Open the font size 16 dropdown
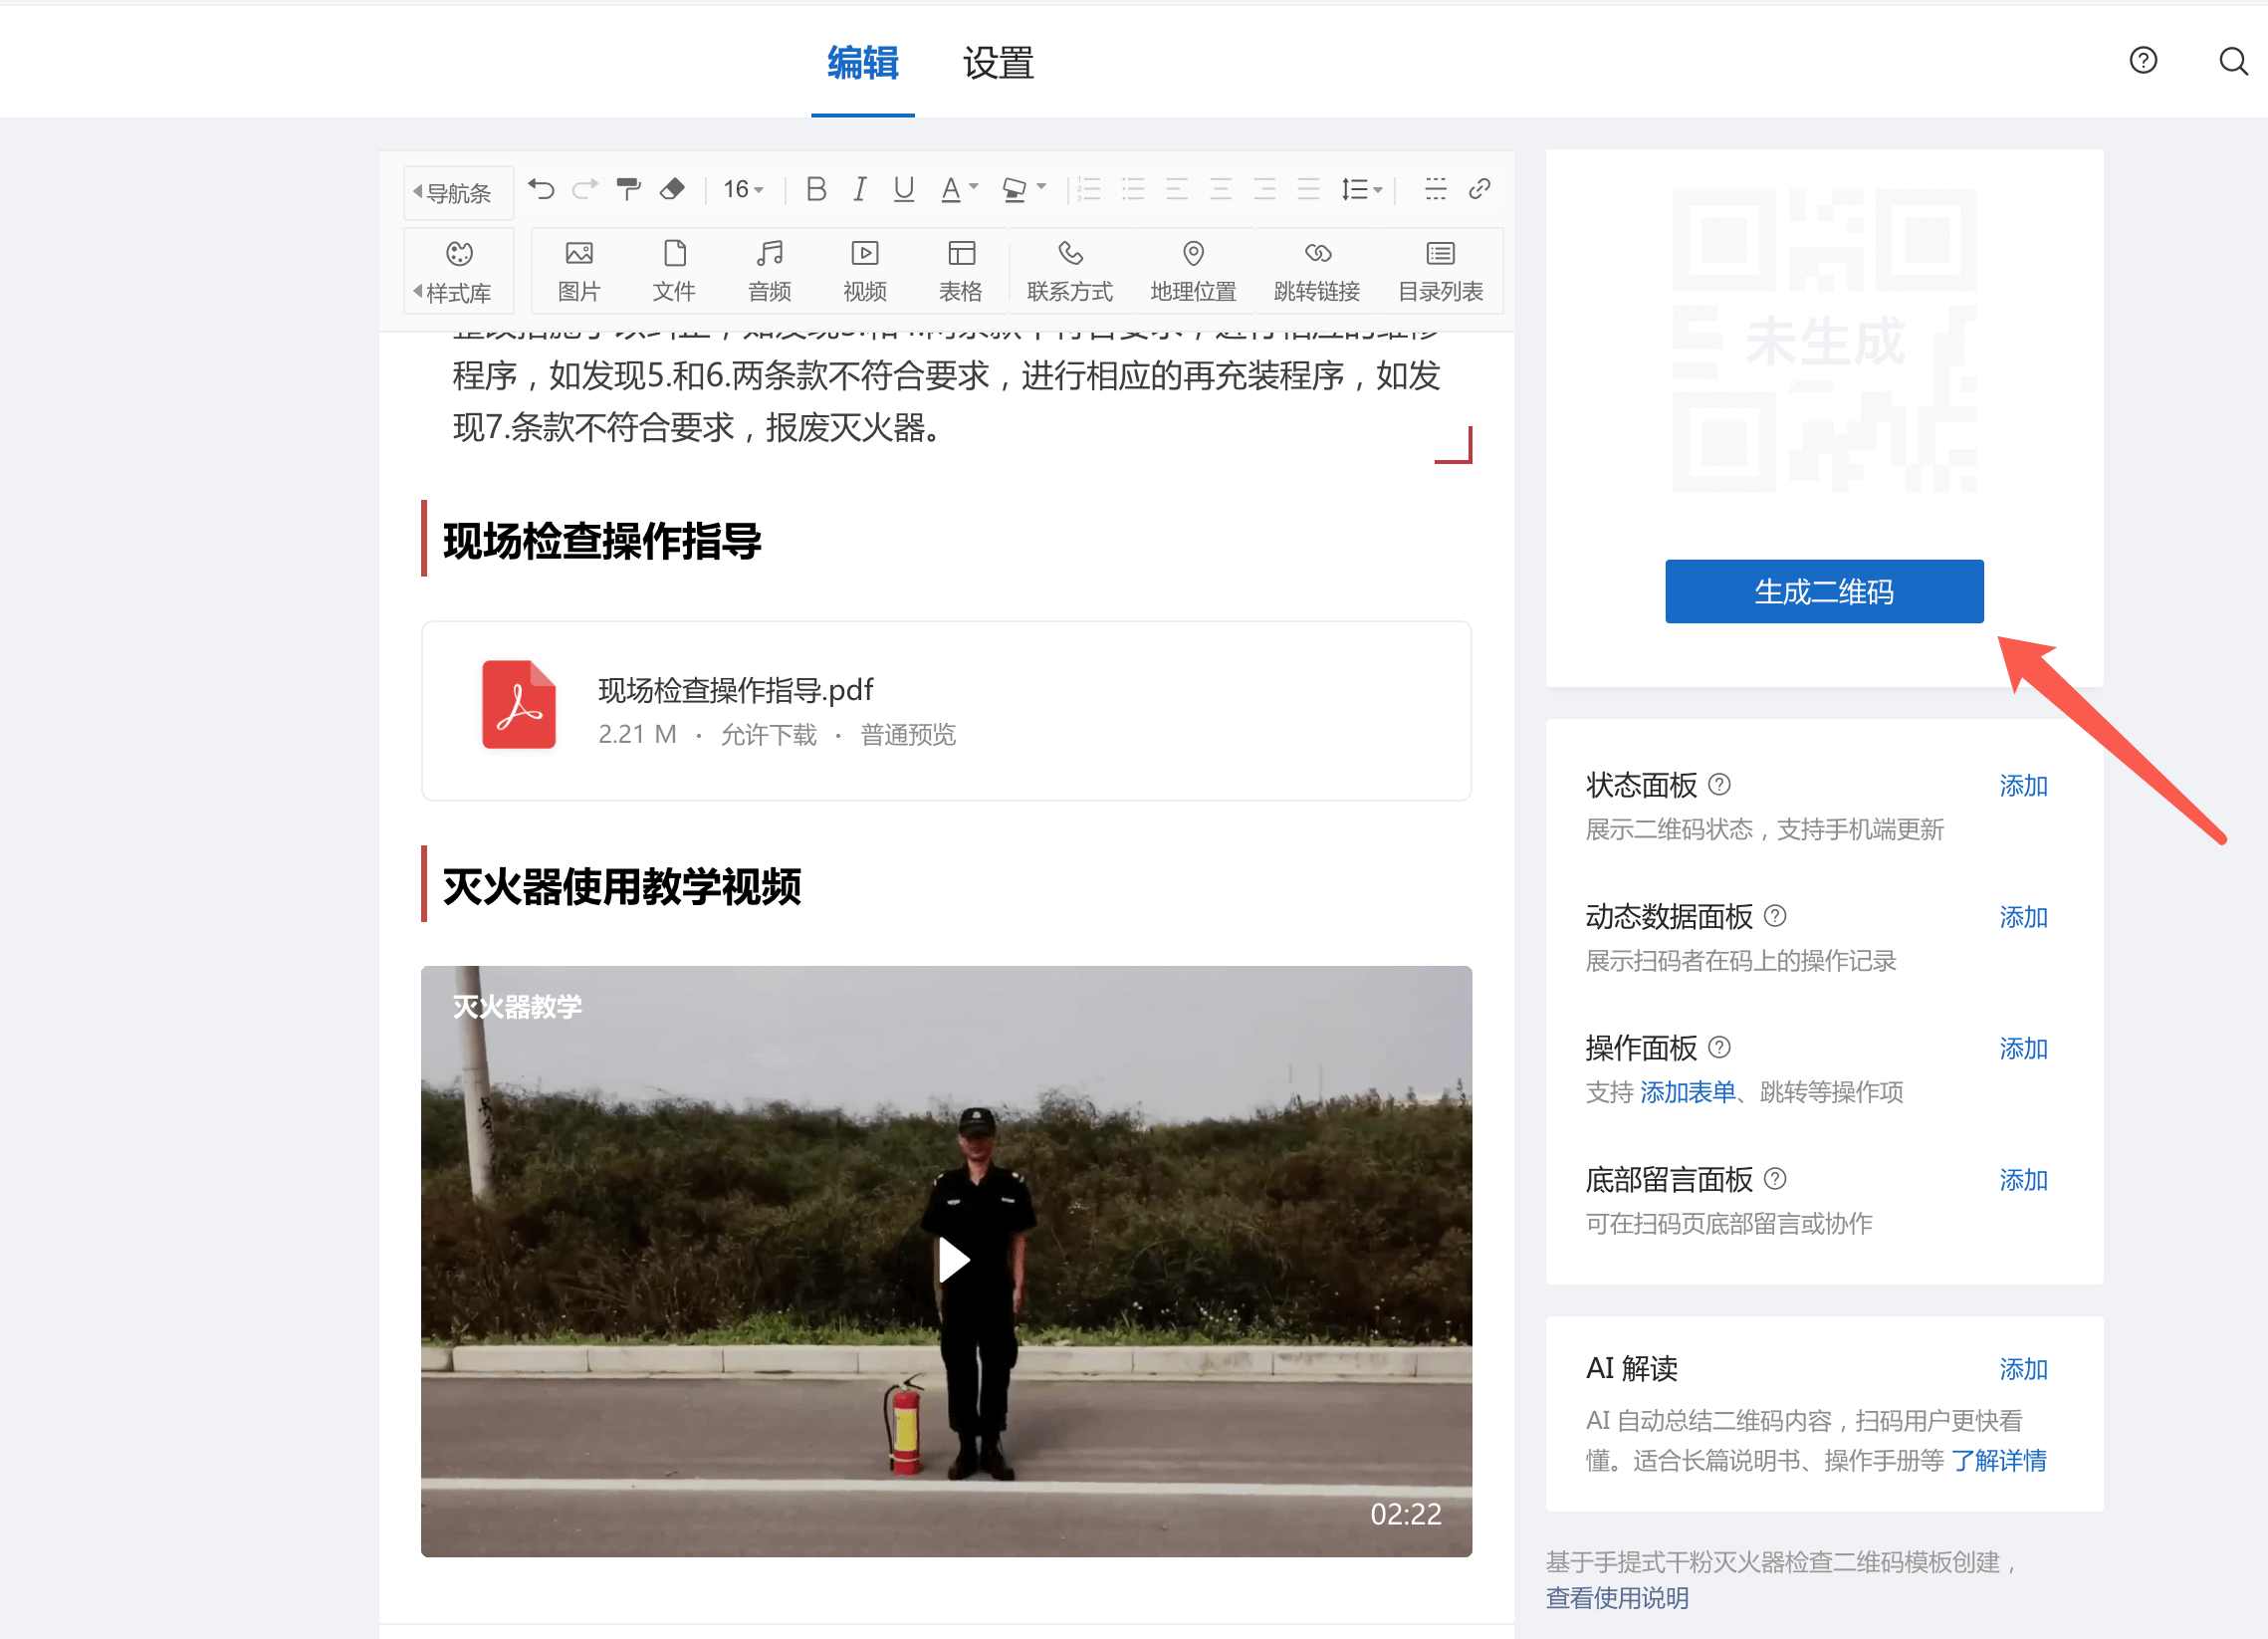2268x1639 pixels. pos(743,189)
